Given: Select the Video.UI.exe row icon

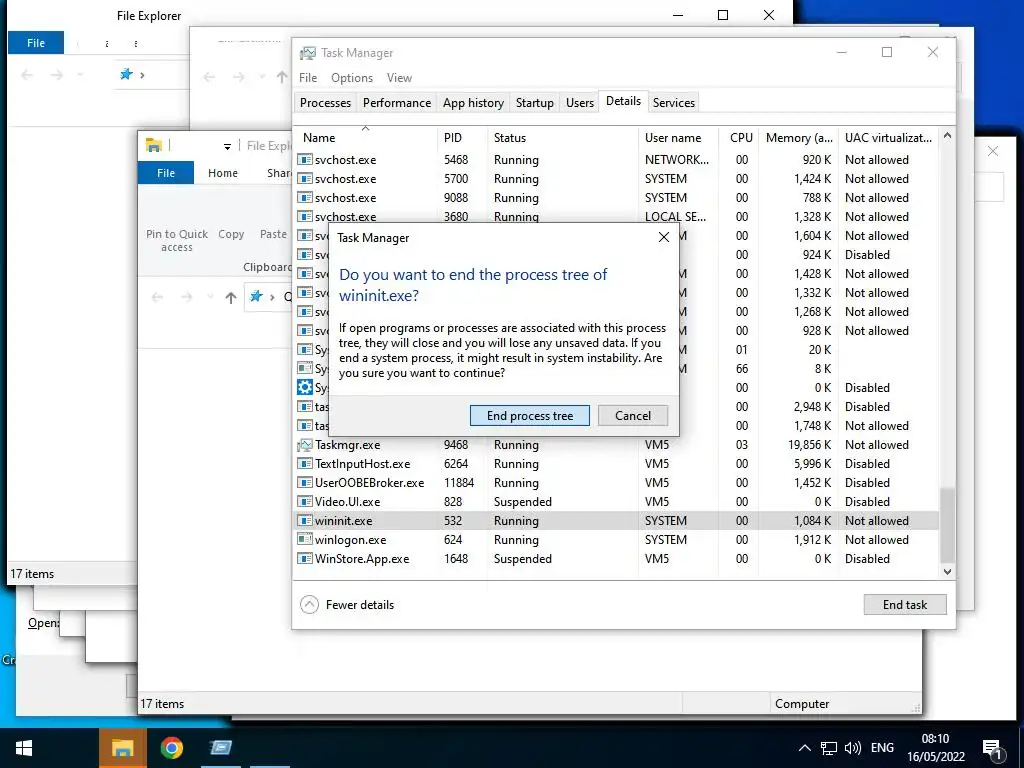Looking at the screenshot, I should tap(304, 502).
